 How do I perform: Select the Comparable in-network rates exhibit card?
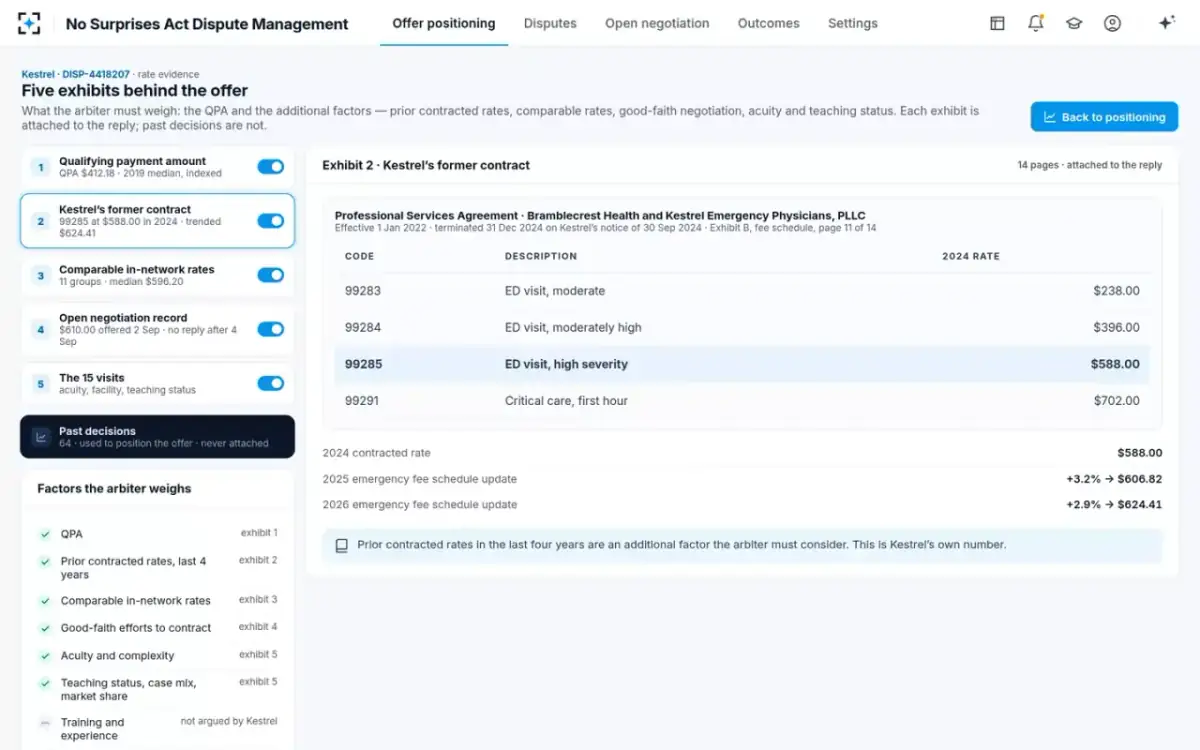click(x=158, y=275)
